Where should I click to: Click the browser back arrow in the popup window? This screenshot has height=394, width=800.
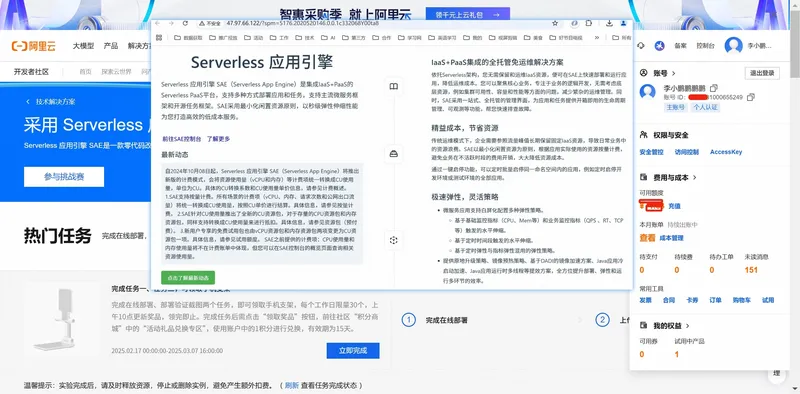158,23
